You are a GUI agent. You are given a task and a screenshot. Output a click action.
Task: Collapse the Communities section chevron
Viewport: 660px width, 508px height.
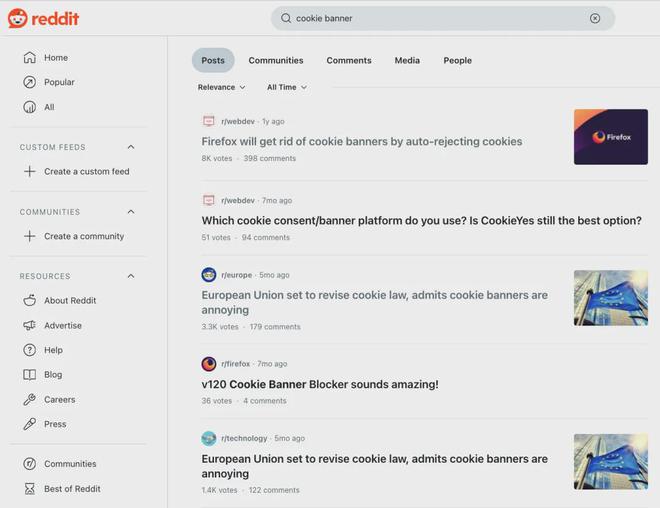coord(131,212)
